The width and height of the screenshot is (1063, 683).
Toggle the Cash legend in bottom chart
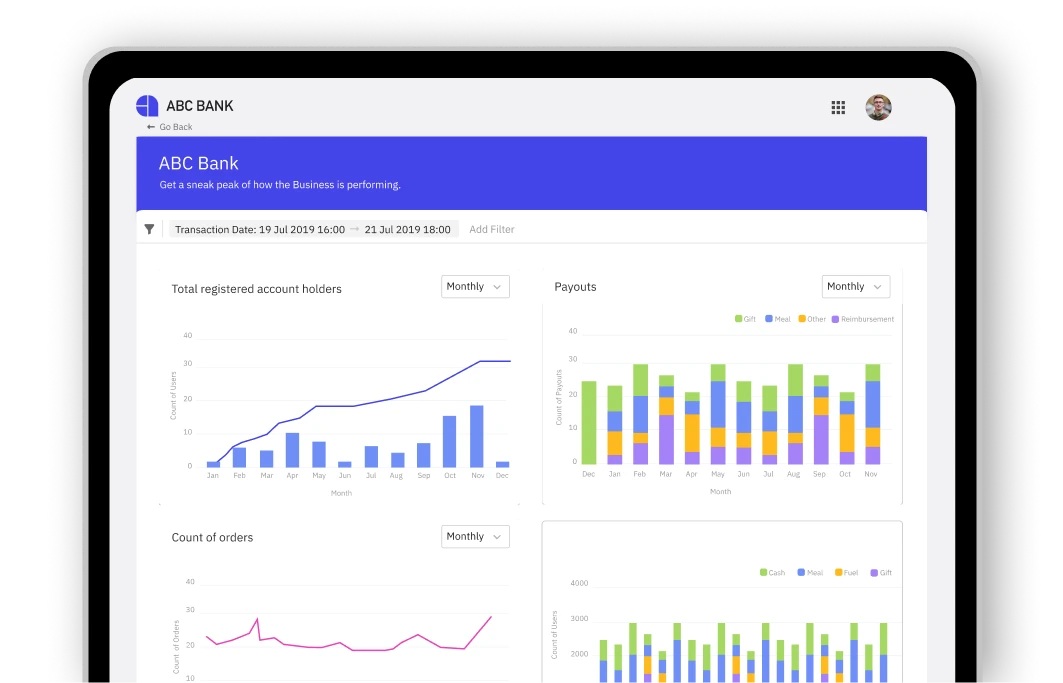tap(772, 572)
